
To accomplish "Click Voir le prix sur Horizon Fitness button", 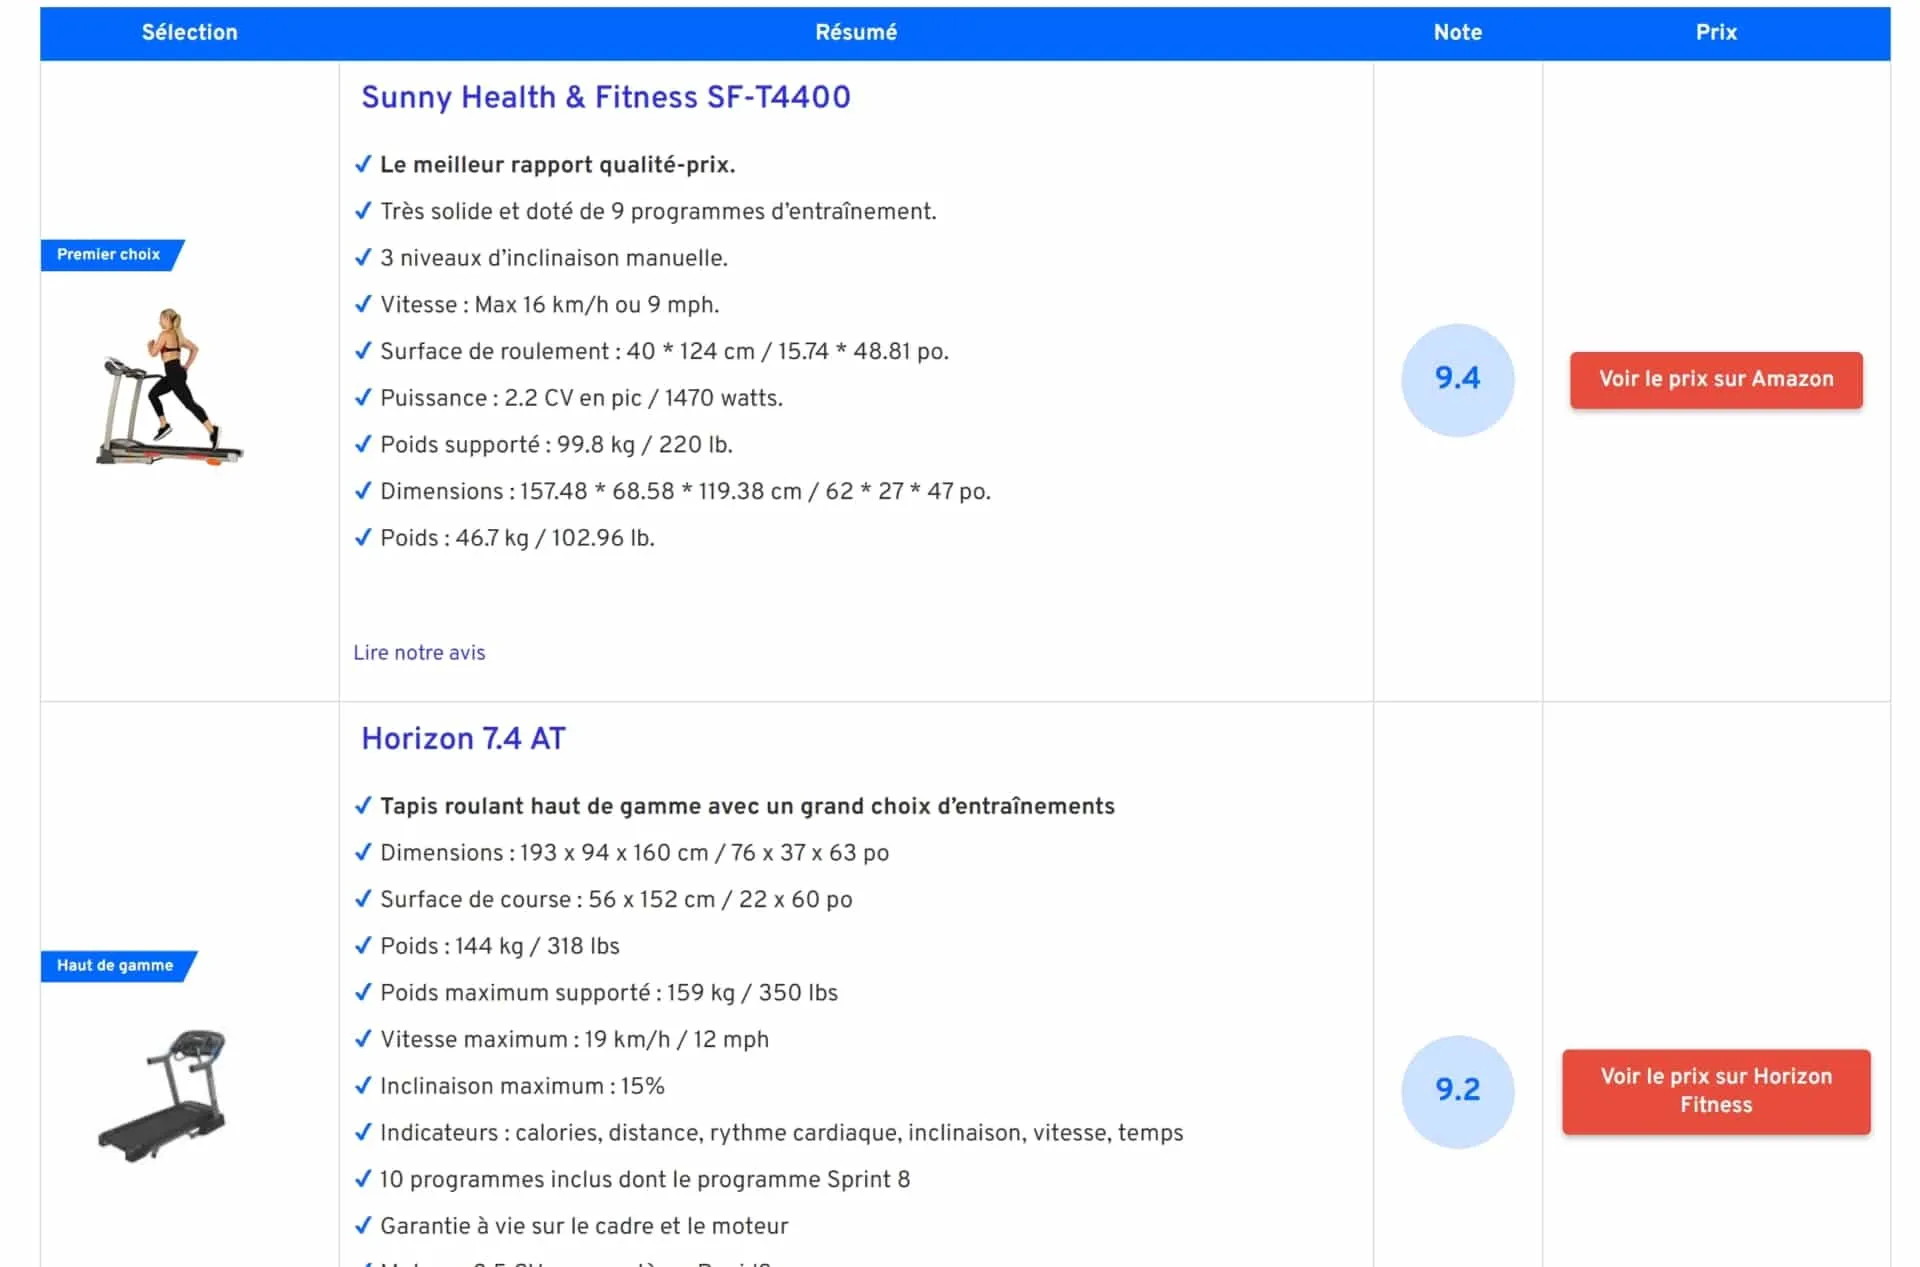I will (1716, 1091).
